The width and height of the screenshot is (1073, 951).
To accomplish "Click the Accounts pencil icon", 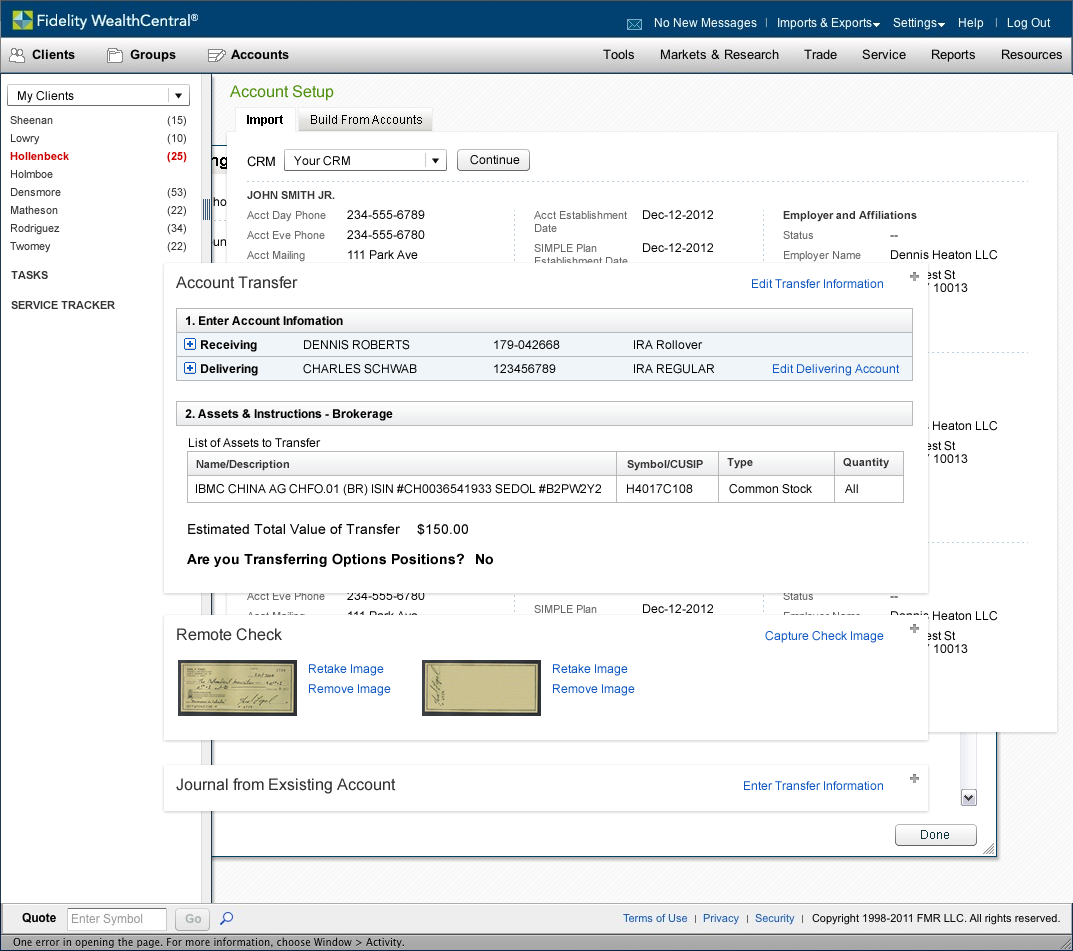I will coord(216,55).
